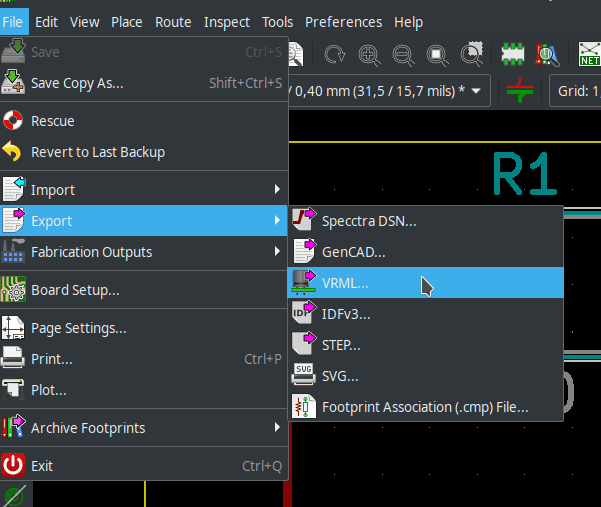This screenshot has width=601, height=507.
Task: Select Revert to Last Backup
Action: click(144, 152)
